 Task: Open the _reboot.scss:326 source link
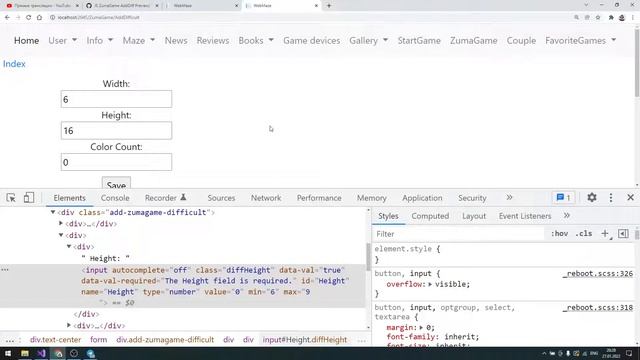click(x=598, y=273)
